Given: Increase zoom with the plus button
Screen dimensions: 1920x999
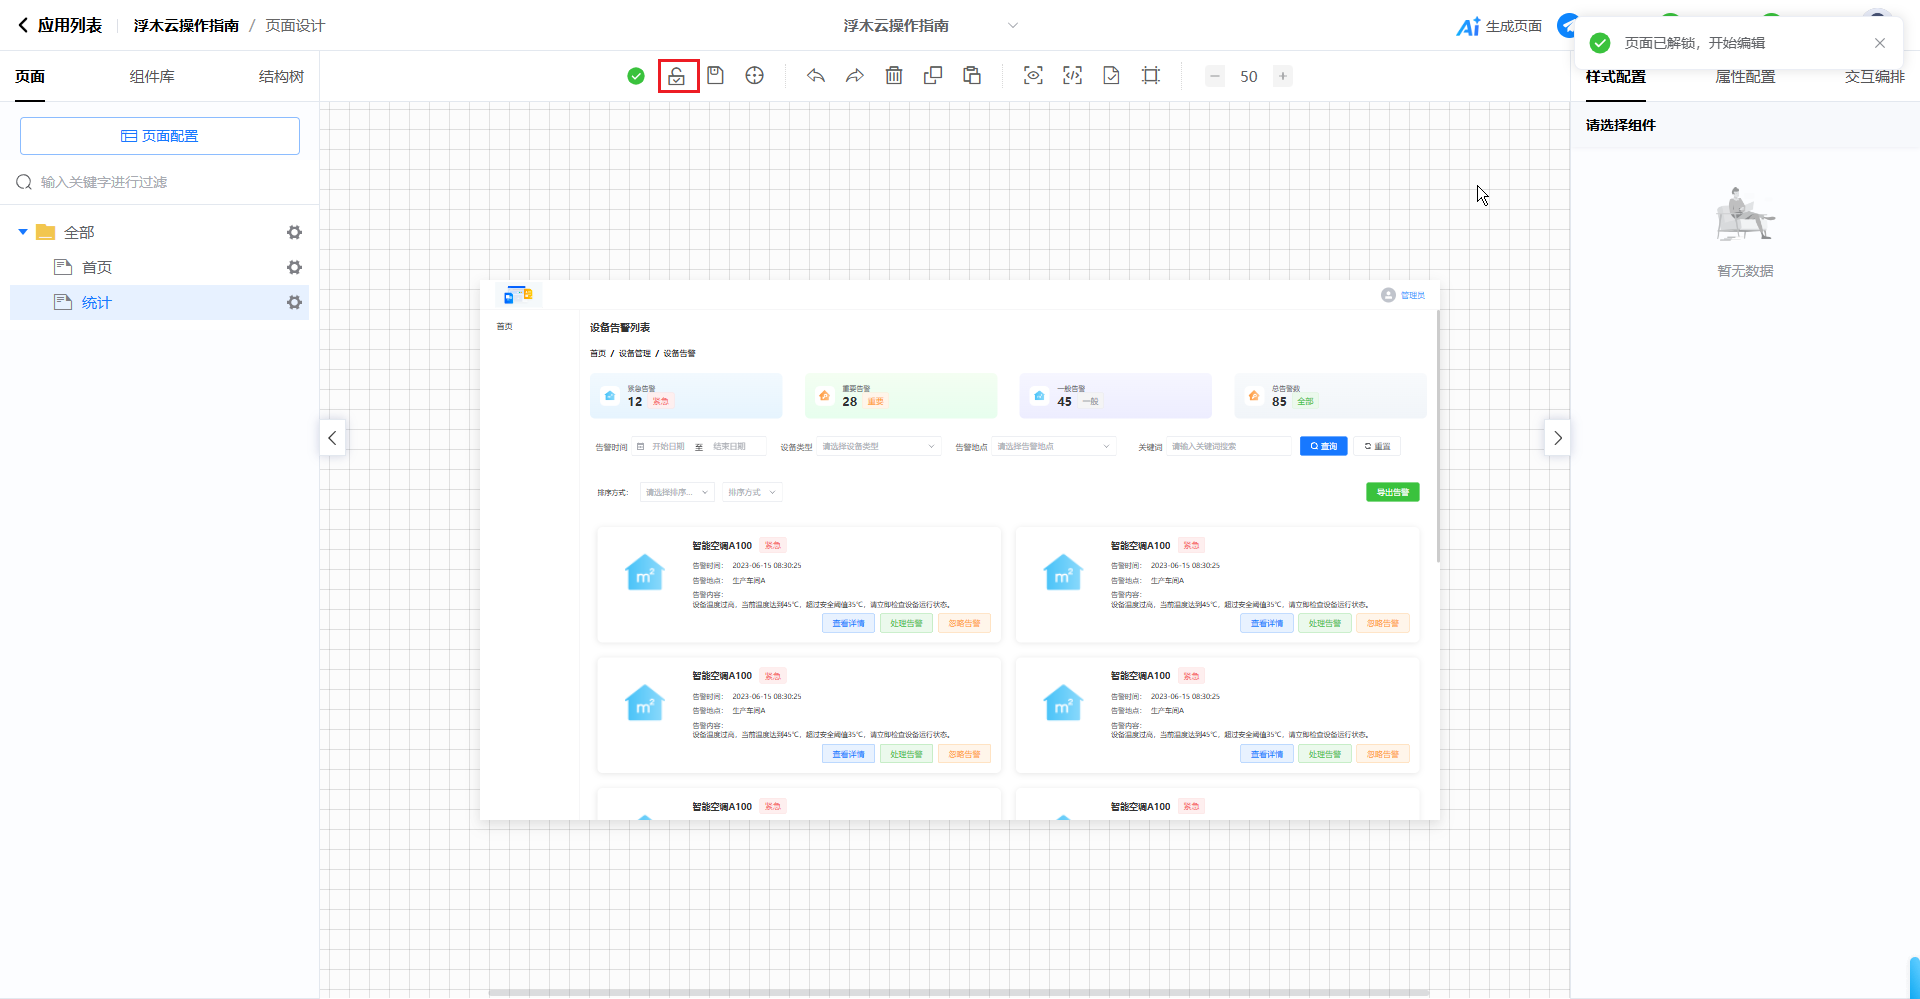Looking at the screenshot, I should point(1282,76).
